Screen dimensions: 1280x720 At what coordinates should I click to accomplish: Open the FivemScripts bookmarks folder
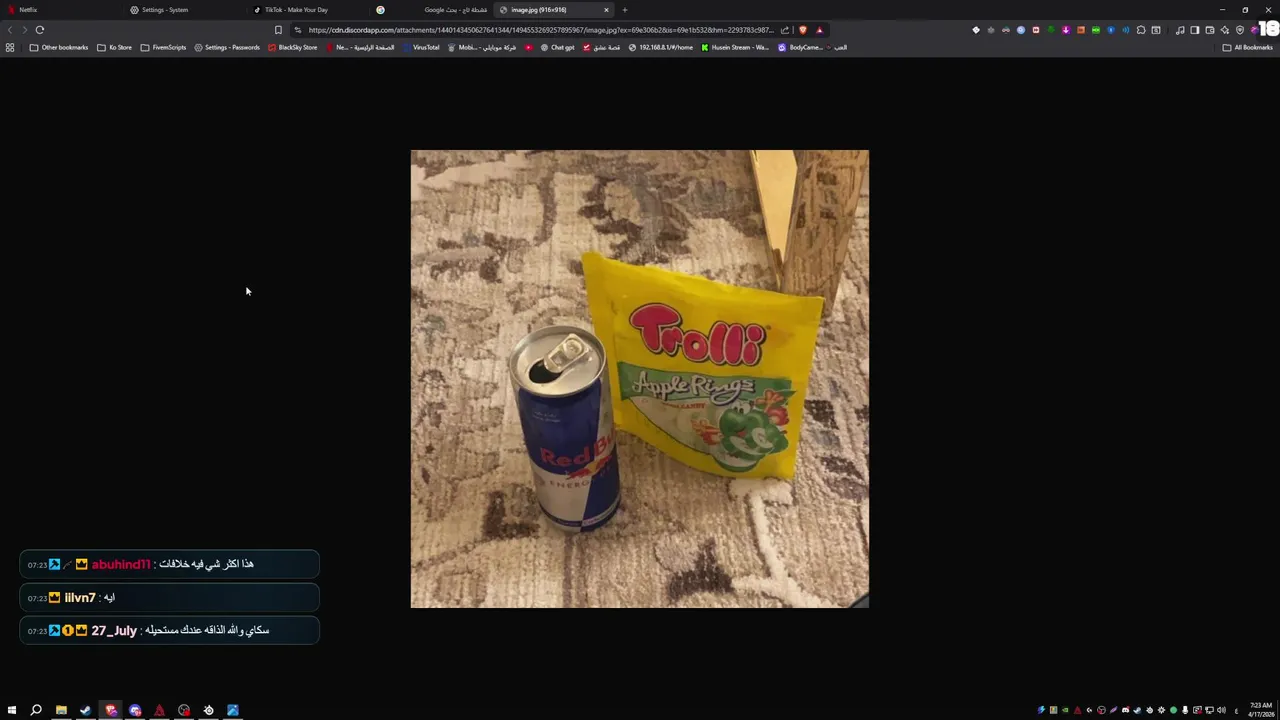tap(163, 47)
